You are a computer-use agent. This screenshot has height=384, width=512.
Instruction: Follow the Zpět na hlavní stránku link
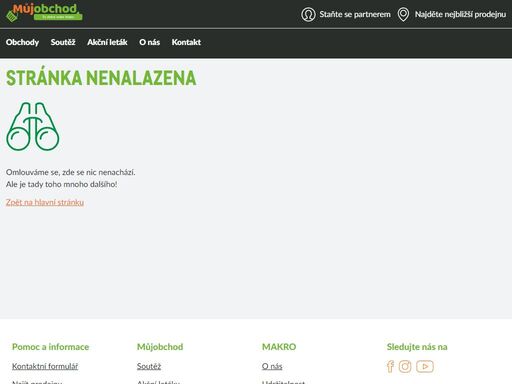pos(45,202)
